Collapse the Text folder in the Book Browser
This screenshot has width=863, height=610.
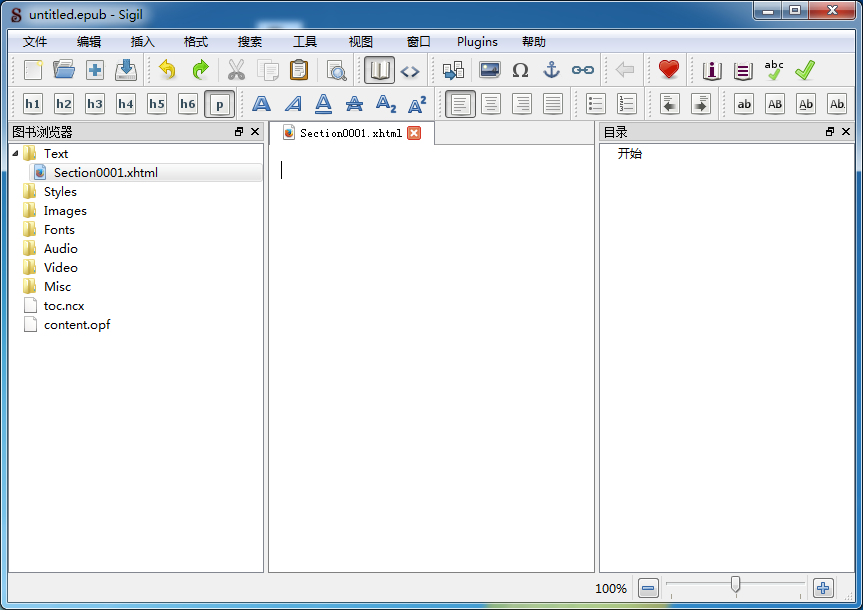(x=16, y=153)
